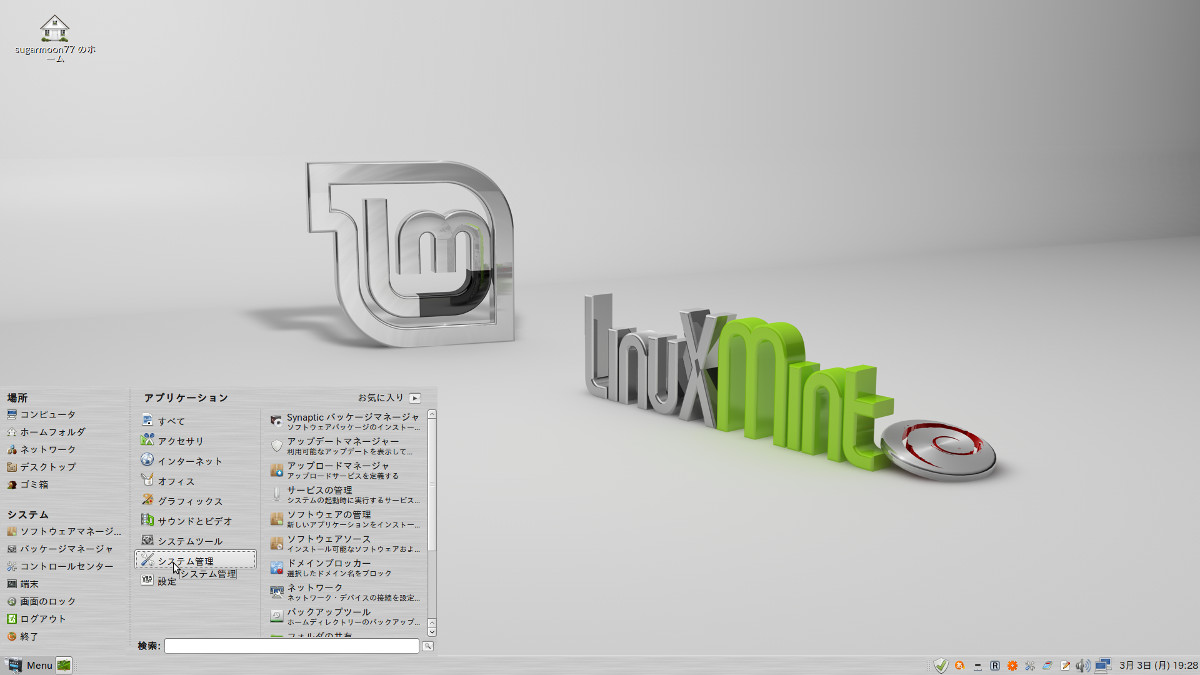Launch バックアップツール

(345, 616)
